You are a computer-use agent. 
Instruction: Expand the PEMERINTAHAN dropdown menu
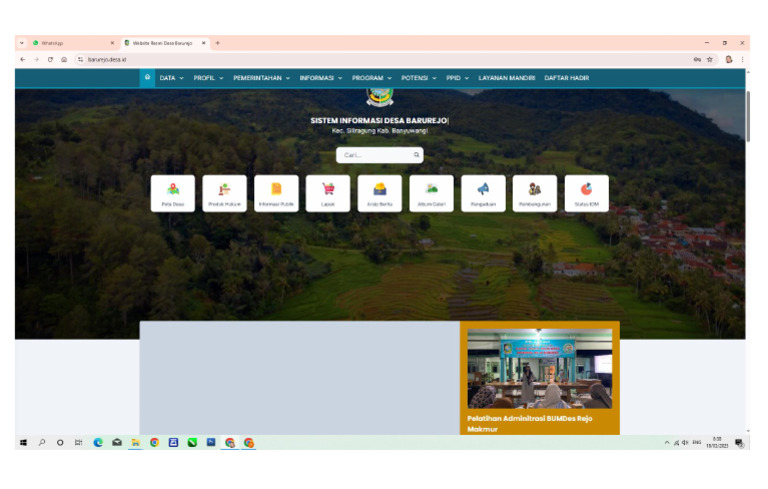261,78
